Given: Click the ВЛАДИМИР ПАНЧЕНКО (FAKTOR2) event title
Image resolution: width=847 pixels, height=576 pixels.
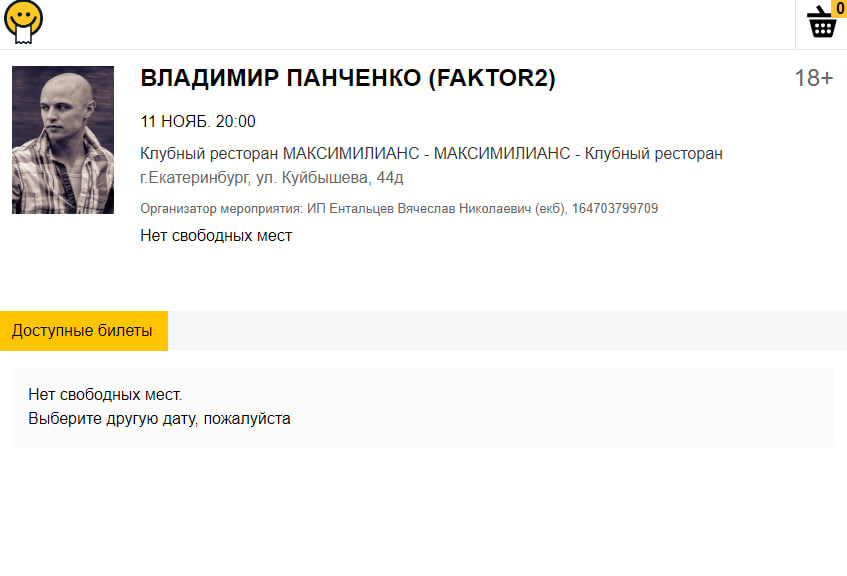Looking at the screenshot, I should 347,78.
